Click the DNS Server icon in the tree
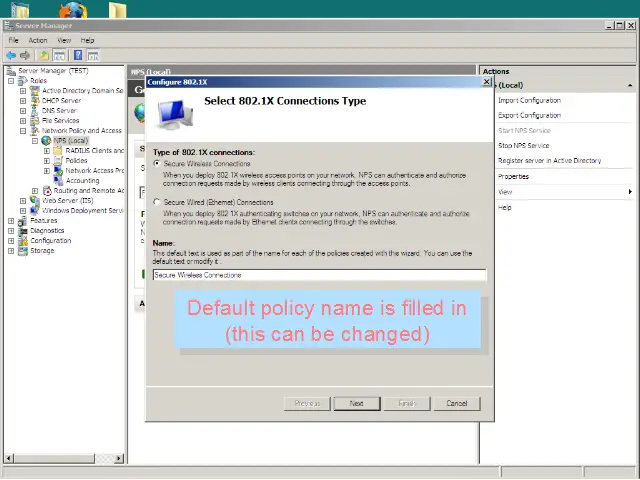This screenshot has height=480, width=640. (x=35, y=111)
